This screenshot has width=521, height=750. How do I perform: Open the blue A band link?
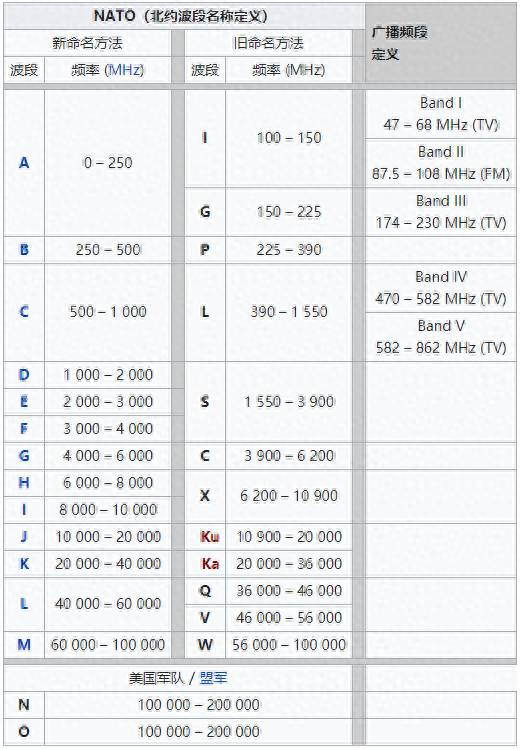(24, 163)
